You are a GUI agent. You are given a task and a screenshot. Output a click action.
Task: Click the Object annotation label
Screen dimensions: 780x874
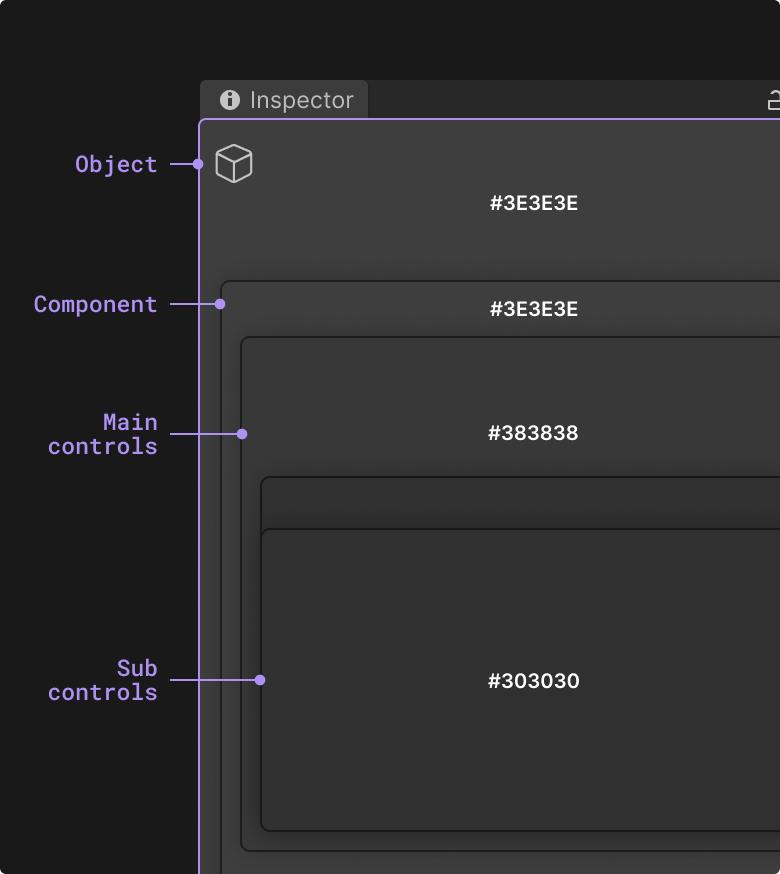point(115,164)
